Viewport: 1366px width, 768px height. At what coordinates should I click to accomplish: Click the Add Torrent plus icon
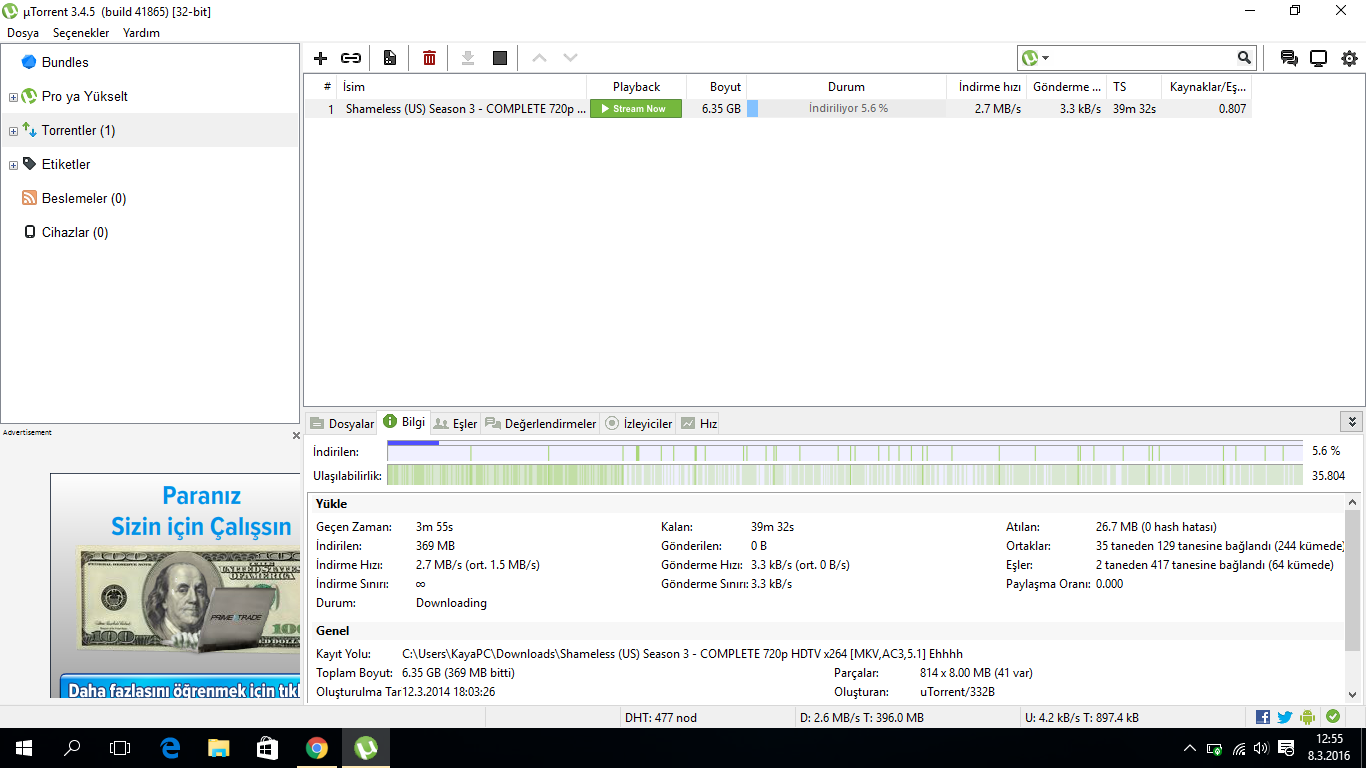(320, 58)
